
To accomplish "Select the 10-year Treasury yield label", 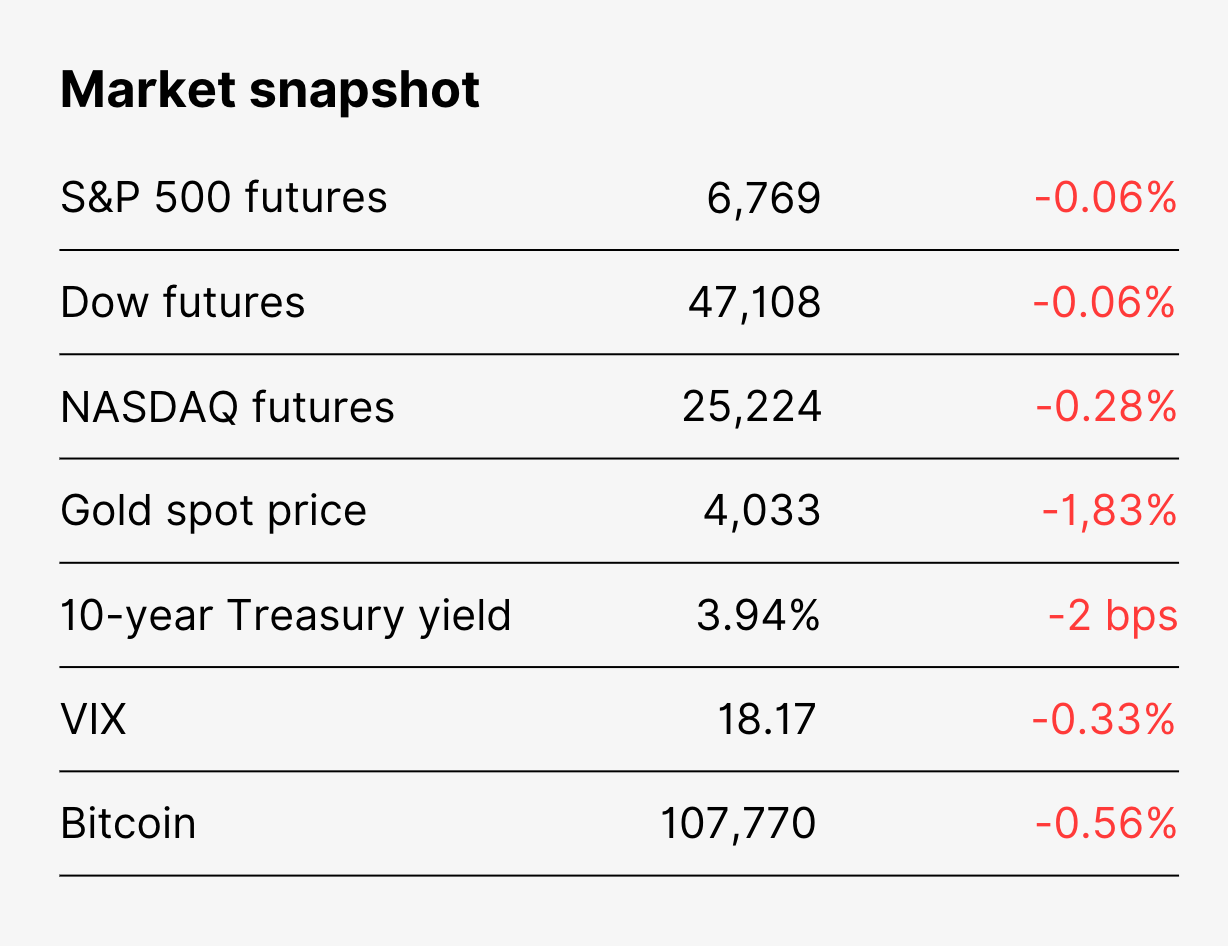I will pos(286,616).
